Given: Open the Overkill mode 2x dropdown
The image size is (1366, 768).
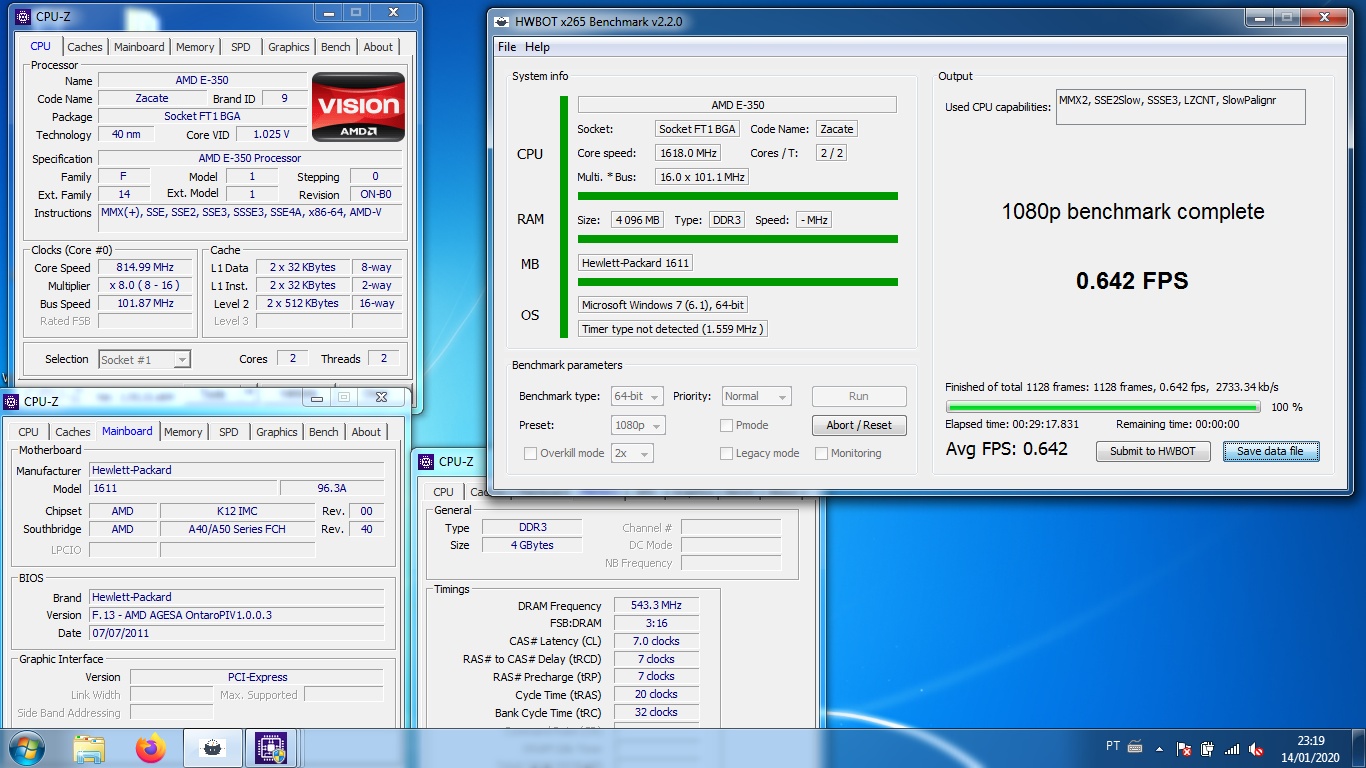Looking at the screenshot, I should [x=632, y=453].
